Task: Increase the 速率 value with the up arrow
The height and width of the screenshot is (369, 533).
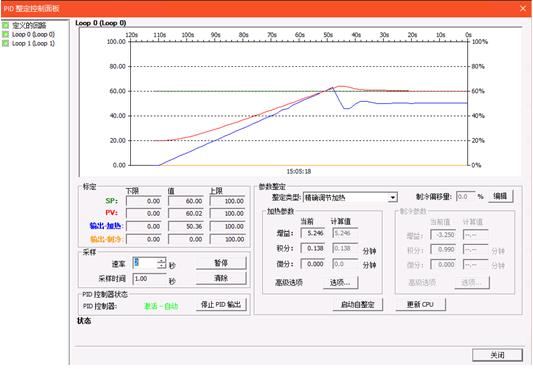Action: [162, 261]
